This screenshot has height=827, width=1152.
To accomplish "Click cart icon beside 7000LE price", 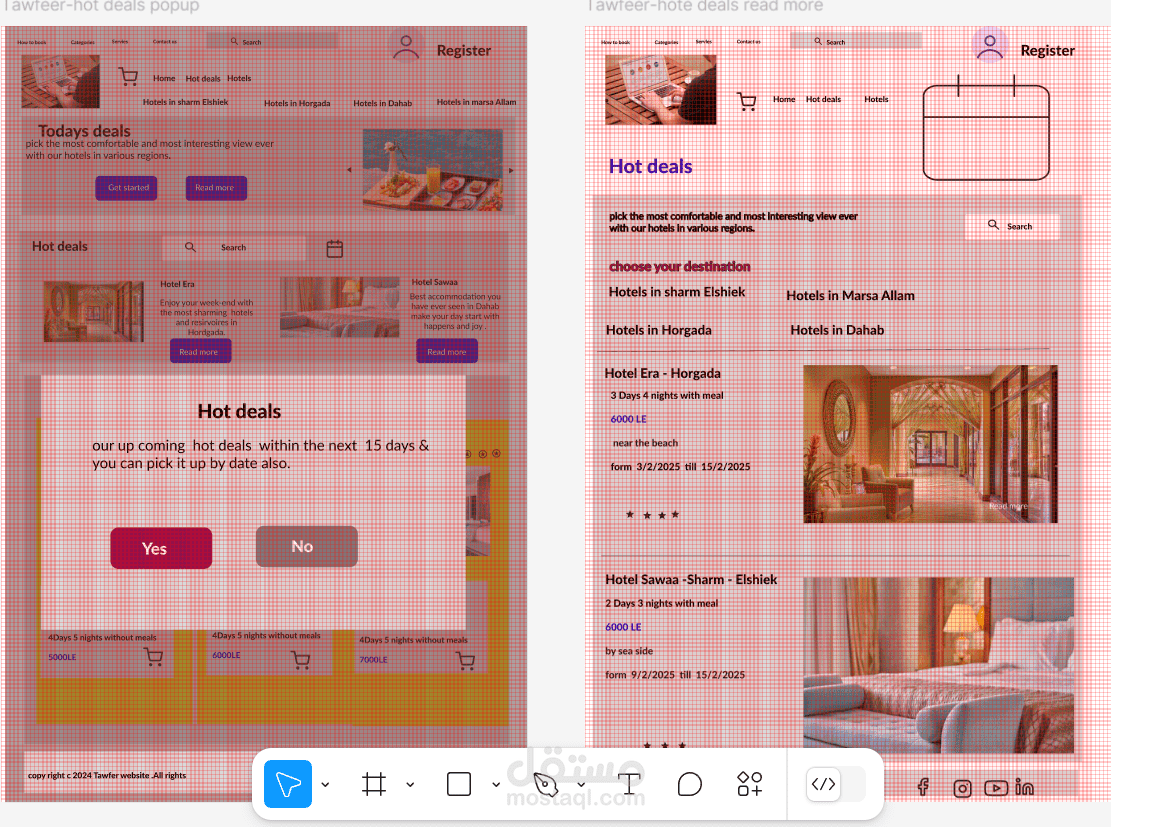I will (466, 661).
